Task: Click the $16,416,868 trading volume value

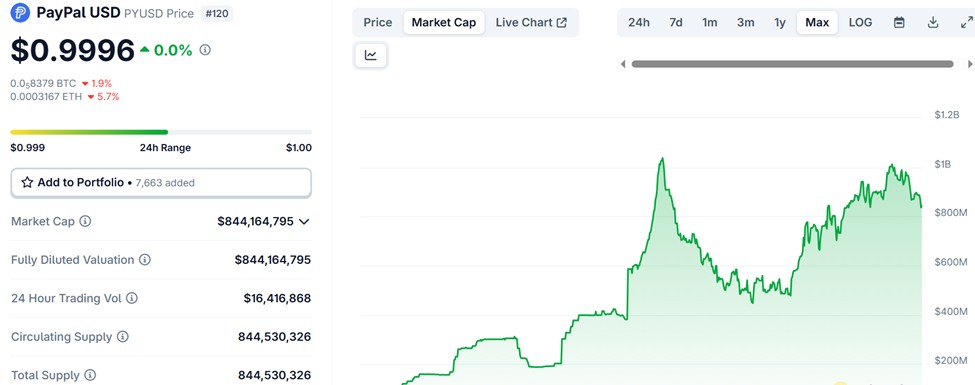Action: (x=277, y=298)
